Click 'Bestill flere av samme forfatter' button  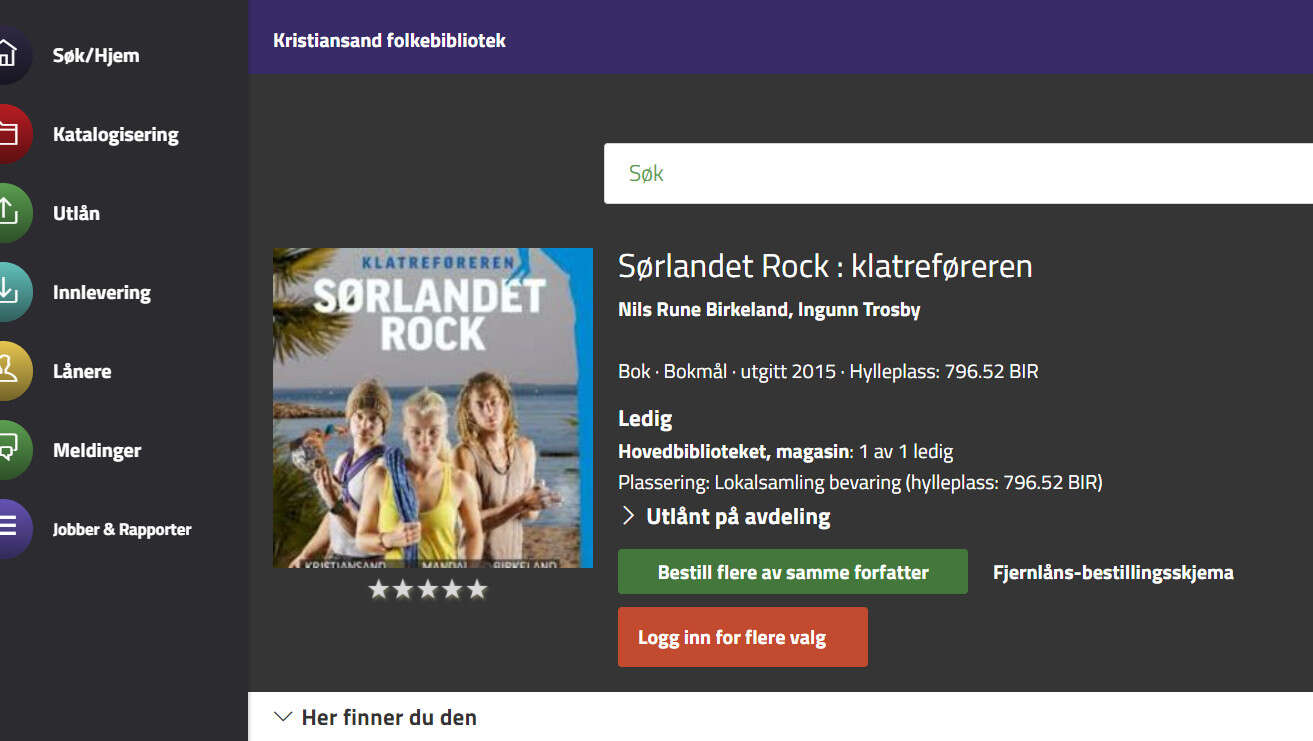(x=793, y=572)
